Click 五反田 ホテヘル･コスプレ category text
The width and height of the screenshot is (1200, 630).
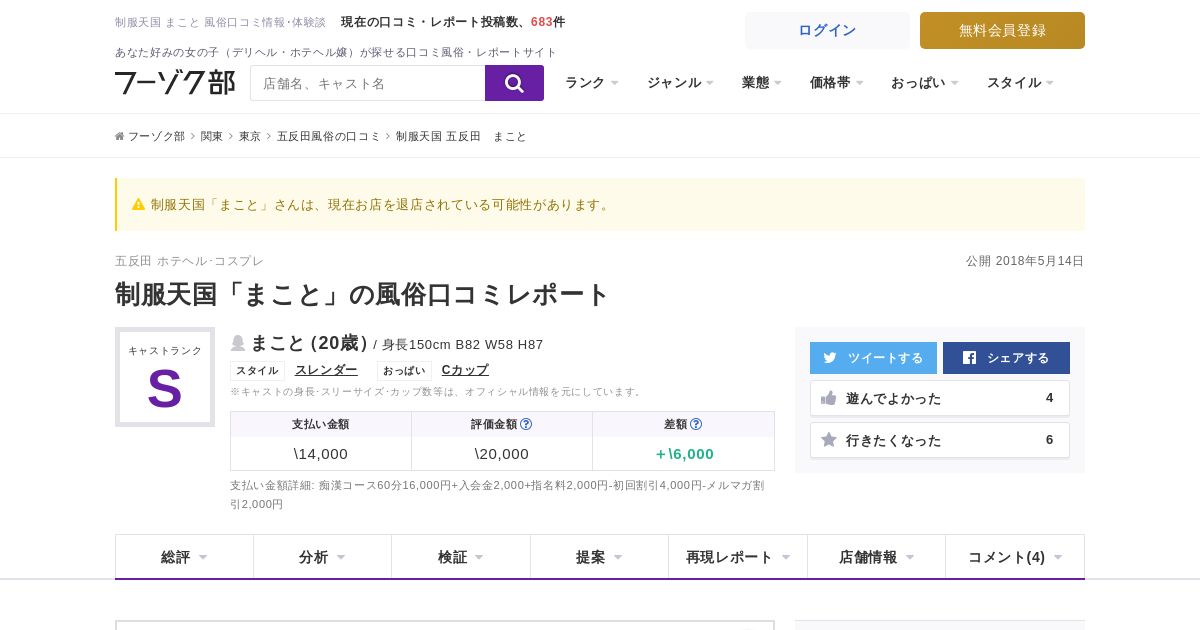tap(189, 261)
